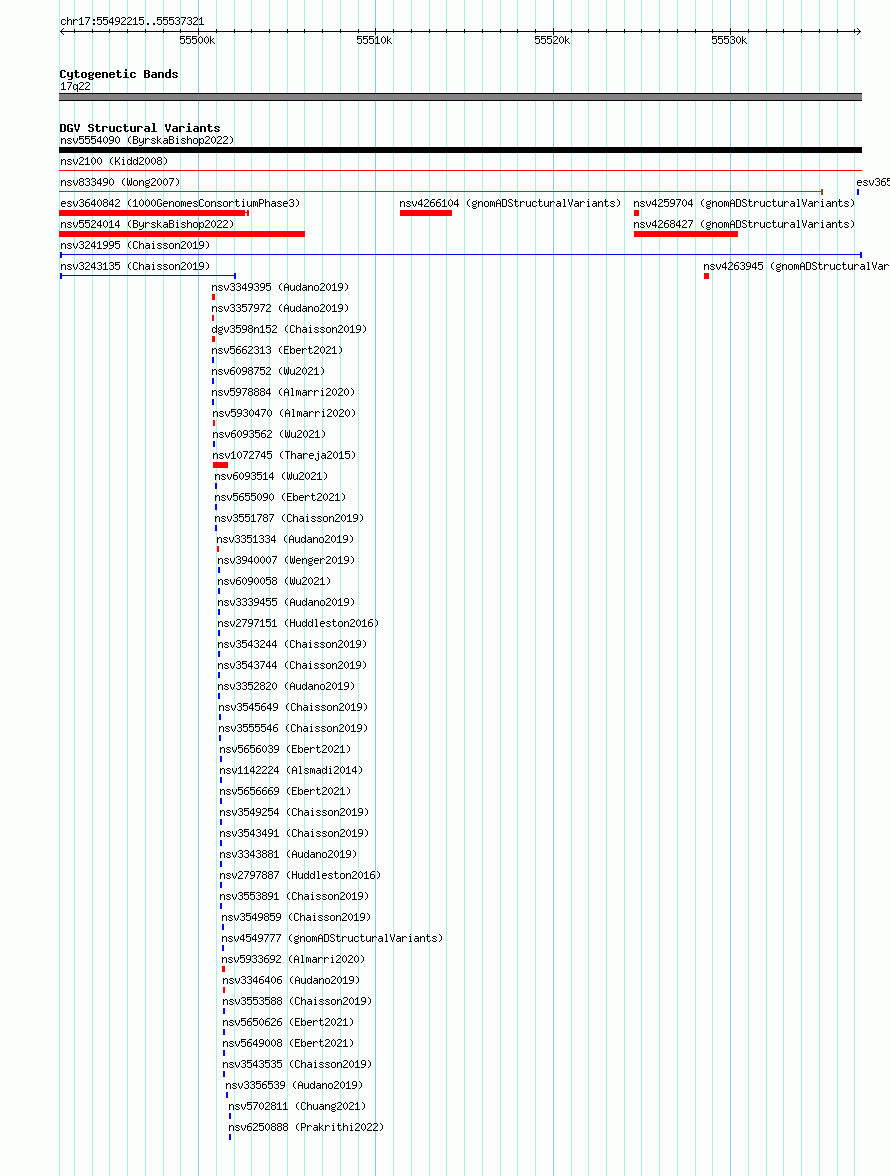The height and width of the screenshot is (1176, 890).
Task: Open nsv3549859 (Chaisson2019) variant
Action: click(296, 917)
